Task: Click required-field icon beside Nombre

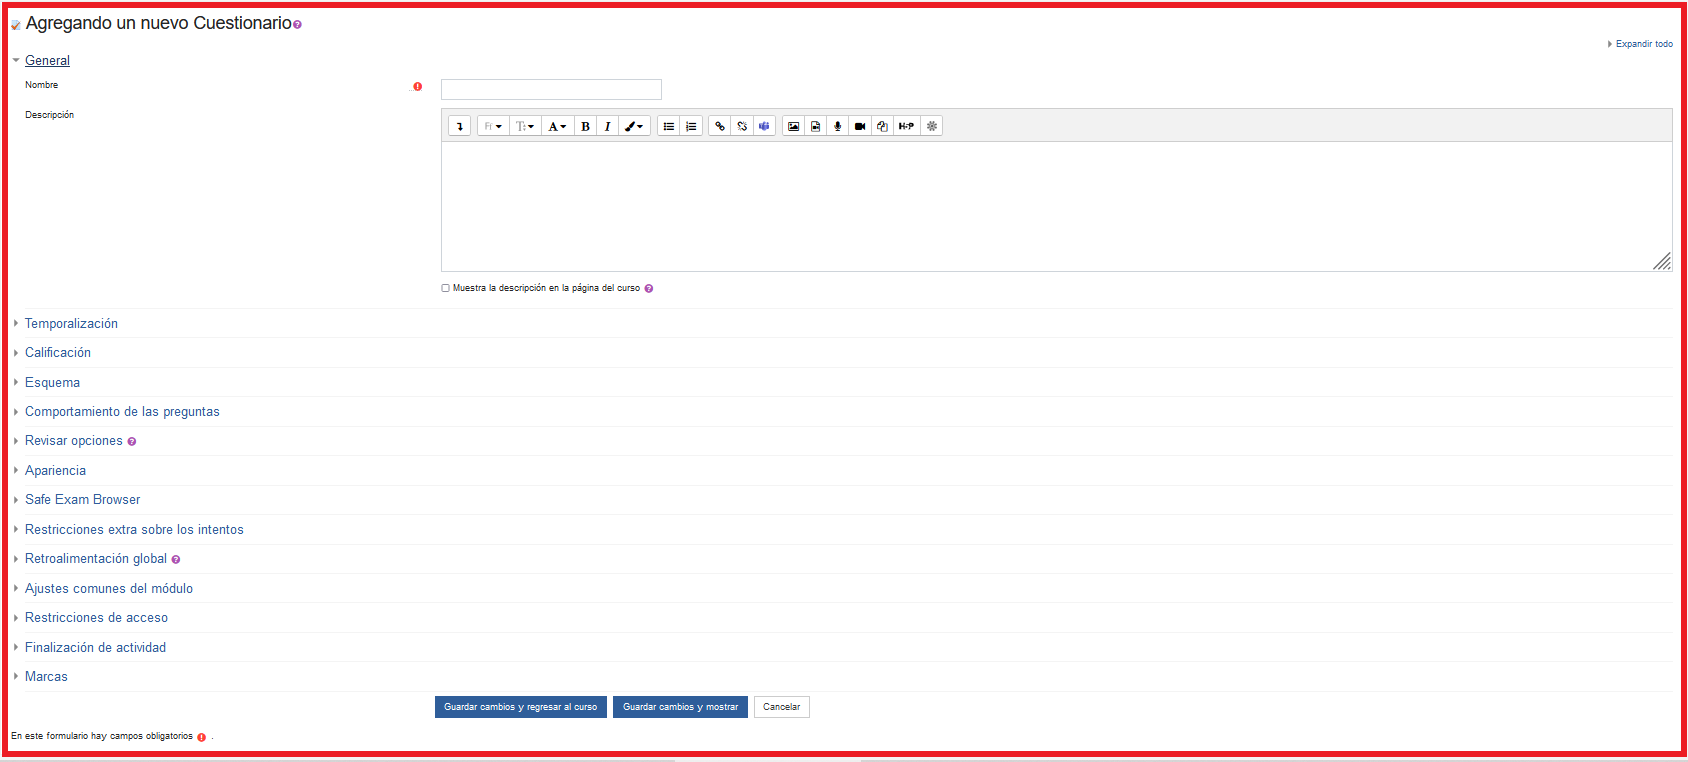Action: (418, 86)
